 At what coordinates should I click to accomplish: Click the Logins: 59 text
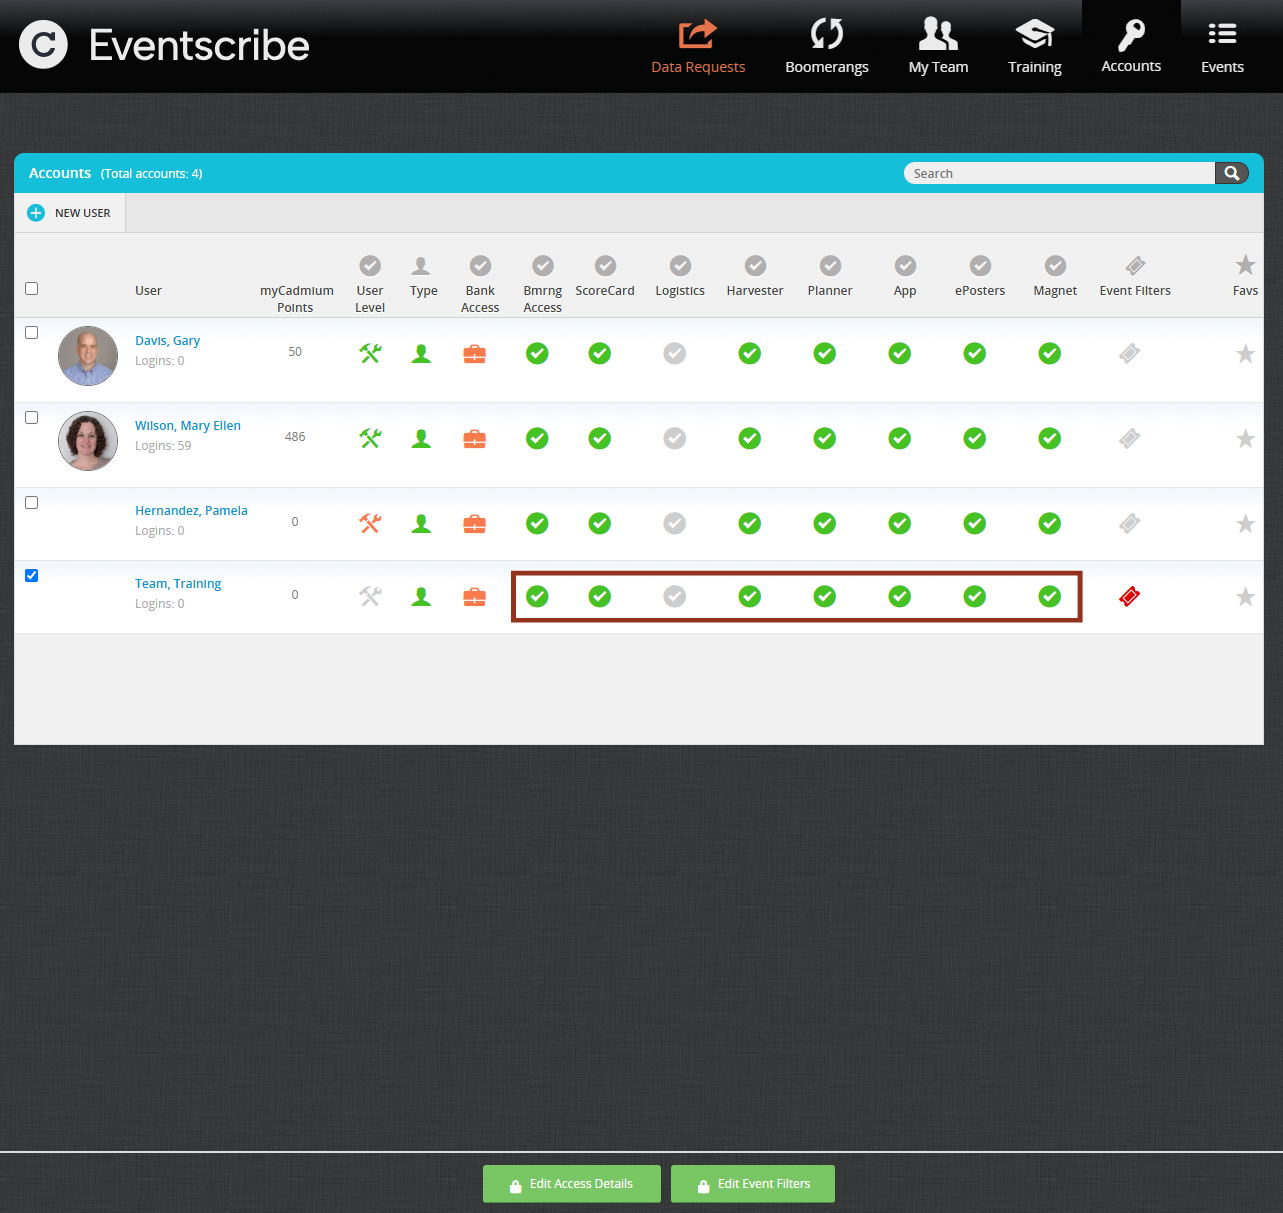(163, 446)
